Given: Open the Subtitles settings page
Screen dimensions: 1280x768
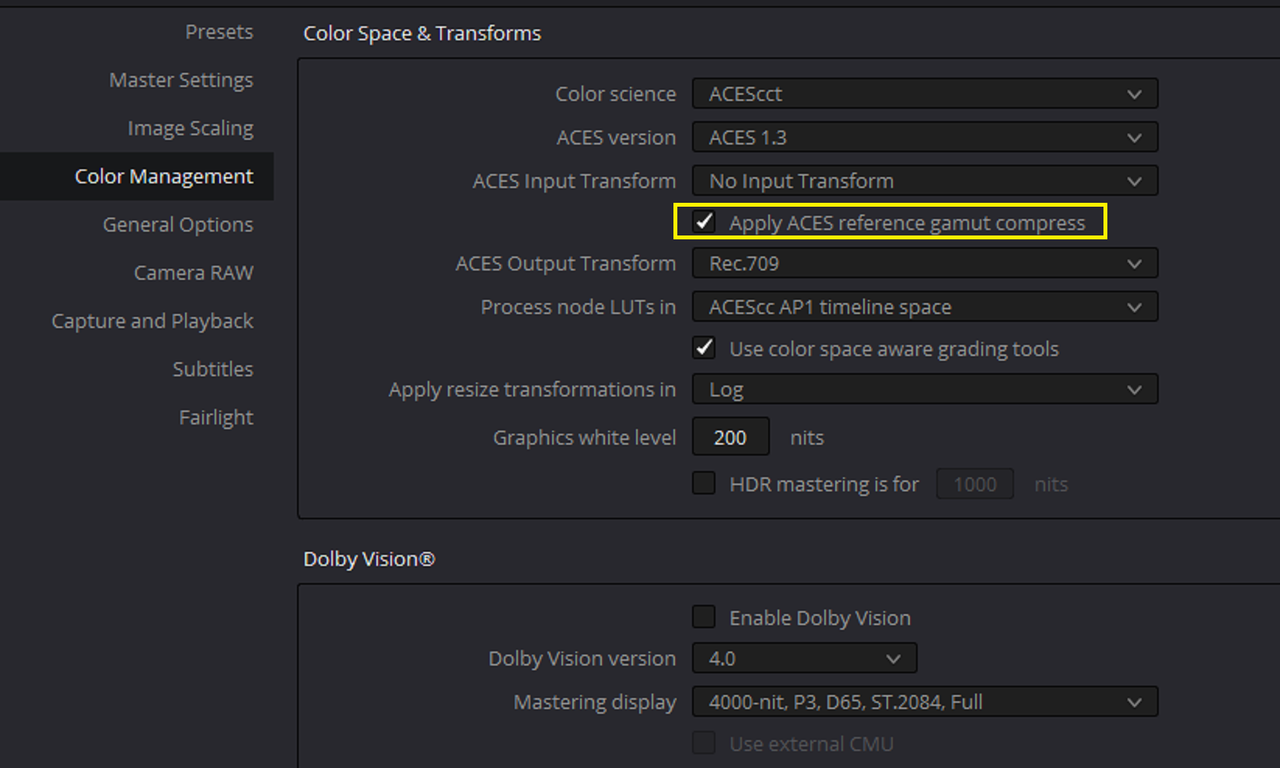Looking at the screenshot, I should coord(213,369).
